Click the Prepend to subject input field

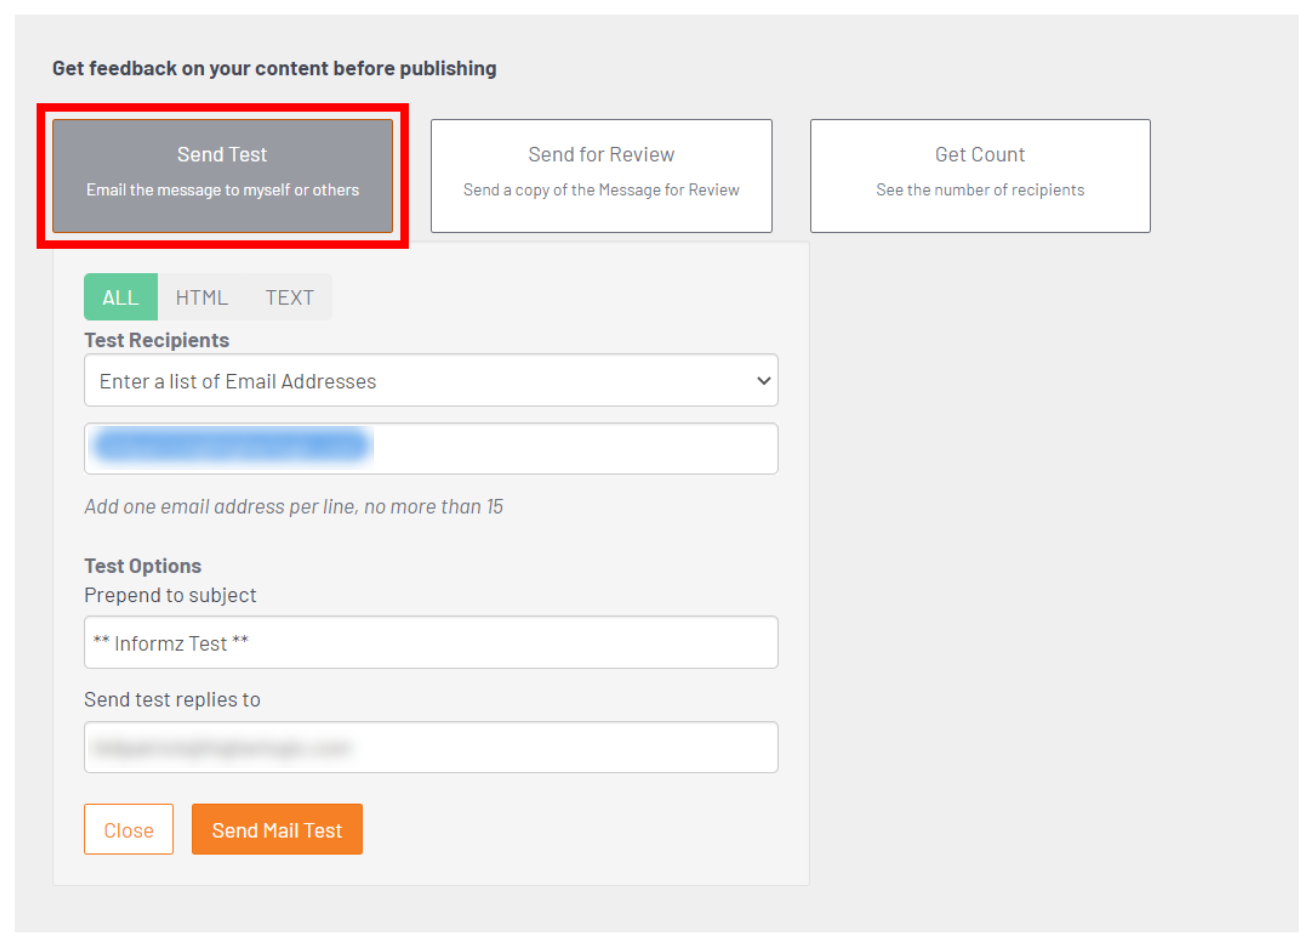pyautogui.click(x=430, y=642)
